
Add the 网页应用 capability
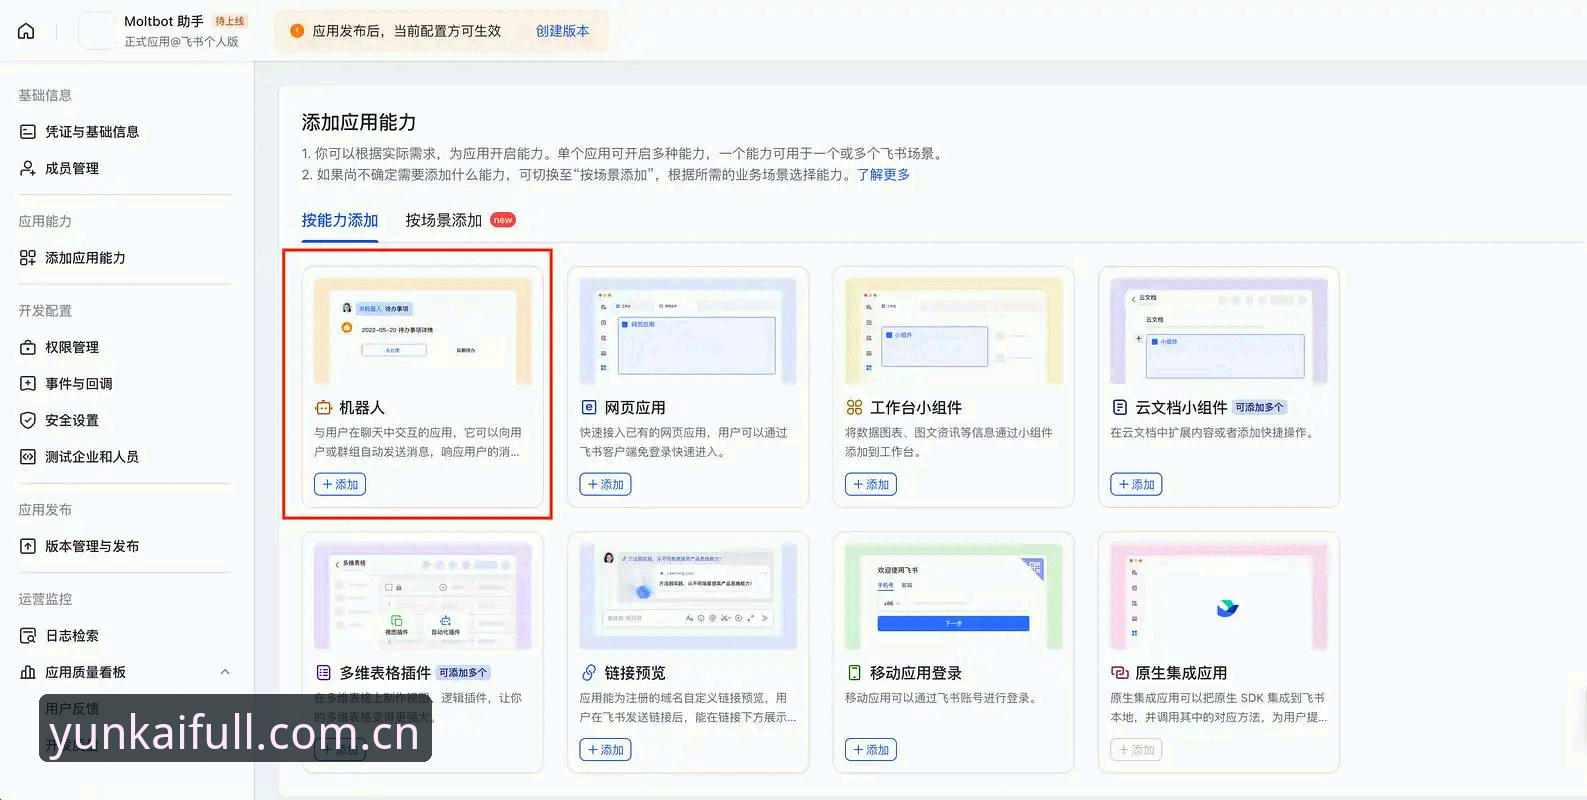606,485
